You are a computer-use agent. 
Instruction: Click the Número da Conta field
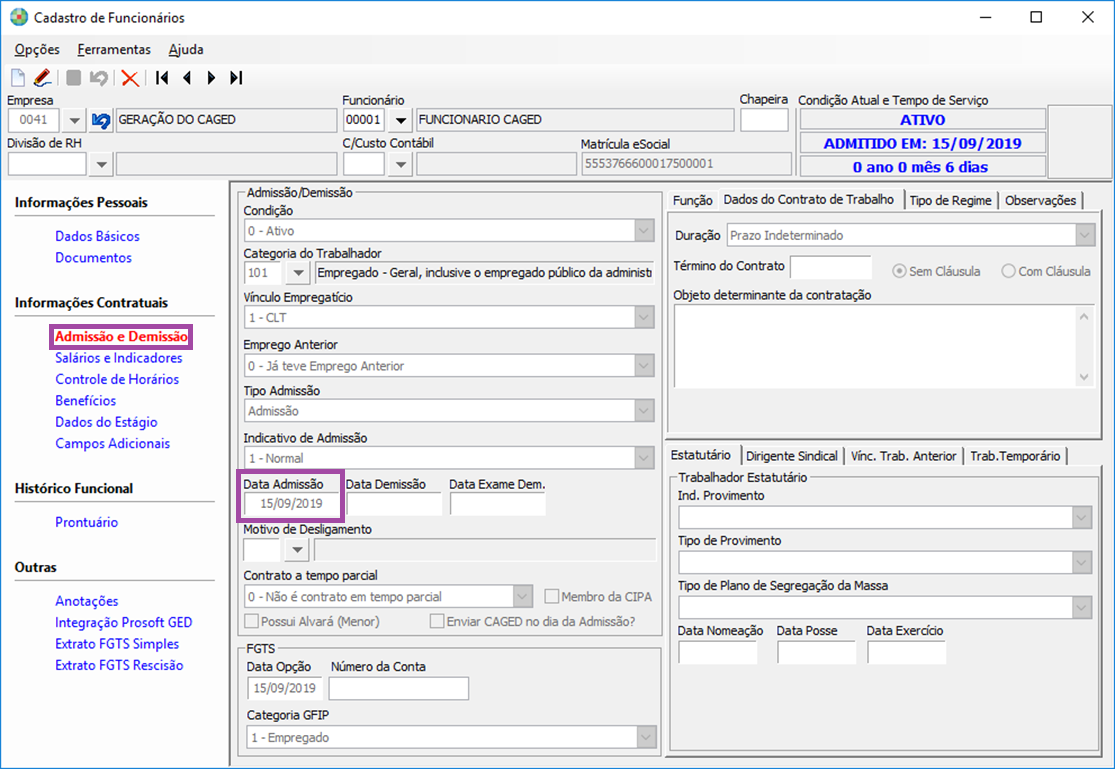tap(398, 688)
